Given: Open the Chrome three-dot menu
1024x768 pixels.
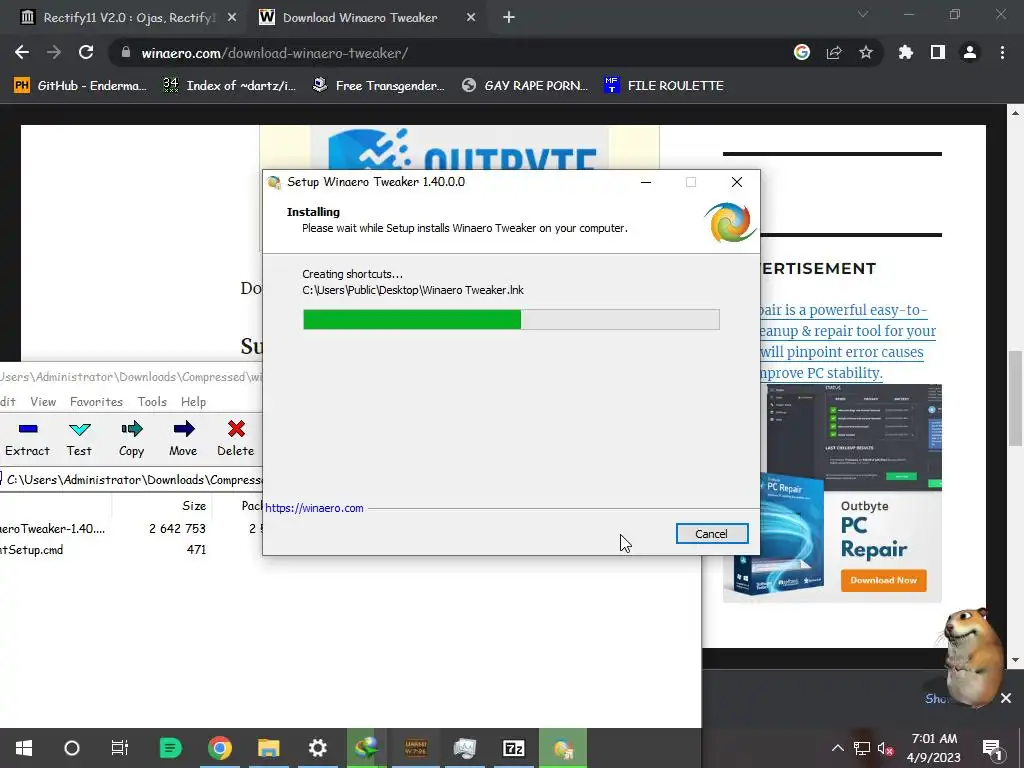Looking at the screenshot, I should click(1002, 52).
